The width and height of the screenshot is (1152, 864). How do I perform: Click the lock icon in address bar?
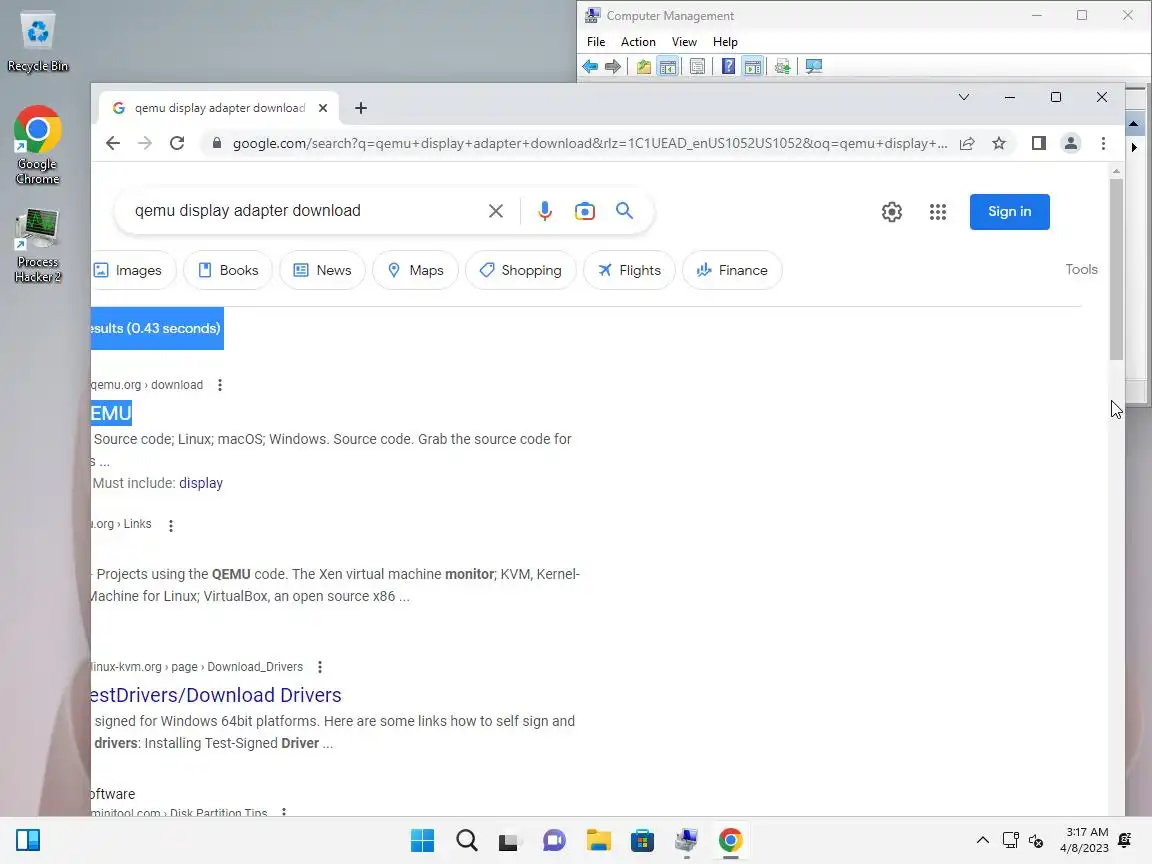(x=217, y=143)
